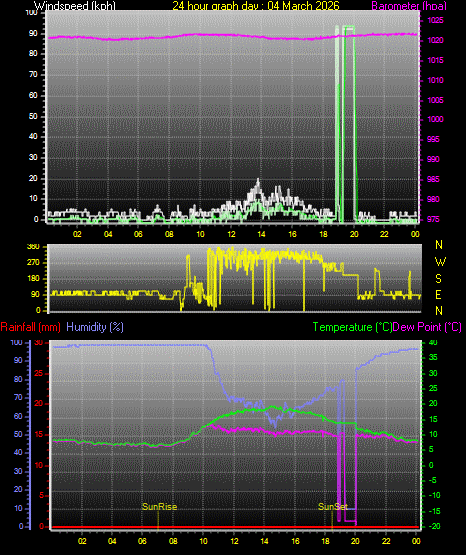Click the '50' windspeed axis value
Screen dimensions: 466x555
[33, 116]
